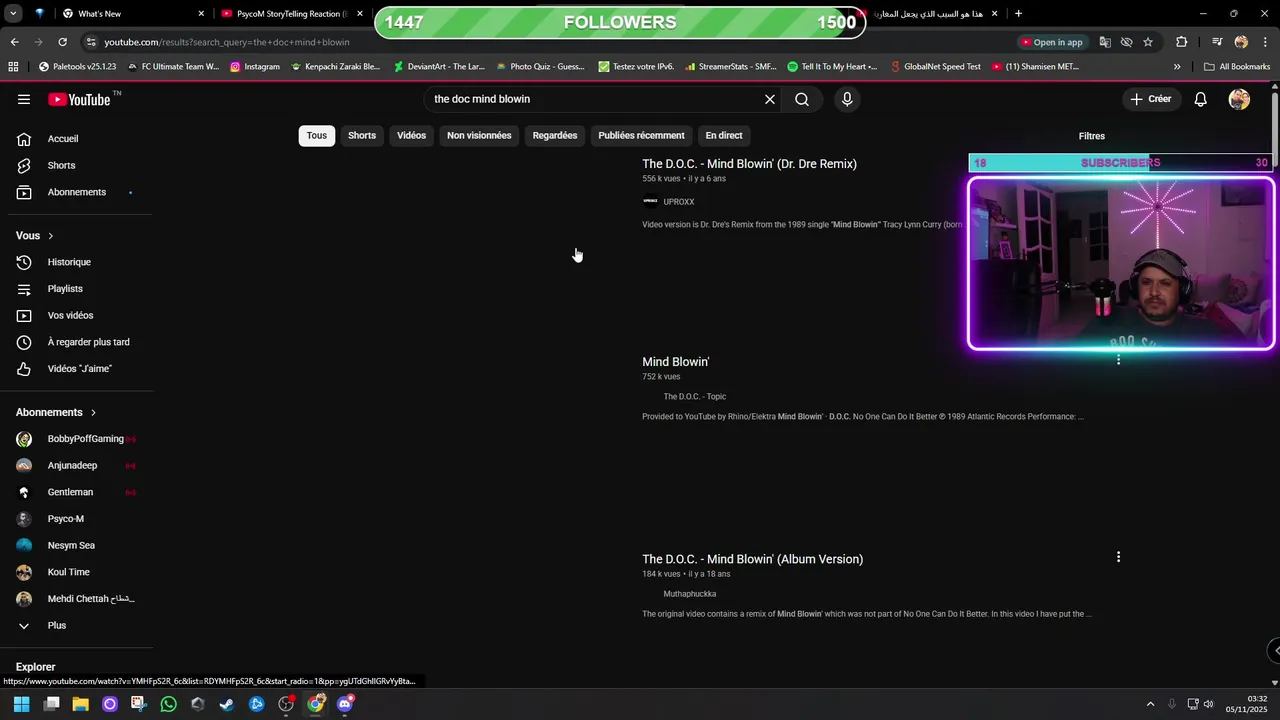The image size is (1280, 720).
Task: Click the translate page icon
Action: click(x=1105, y=42)
